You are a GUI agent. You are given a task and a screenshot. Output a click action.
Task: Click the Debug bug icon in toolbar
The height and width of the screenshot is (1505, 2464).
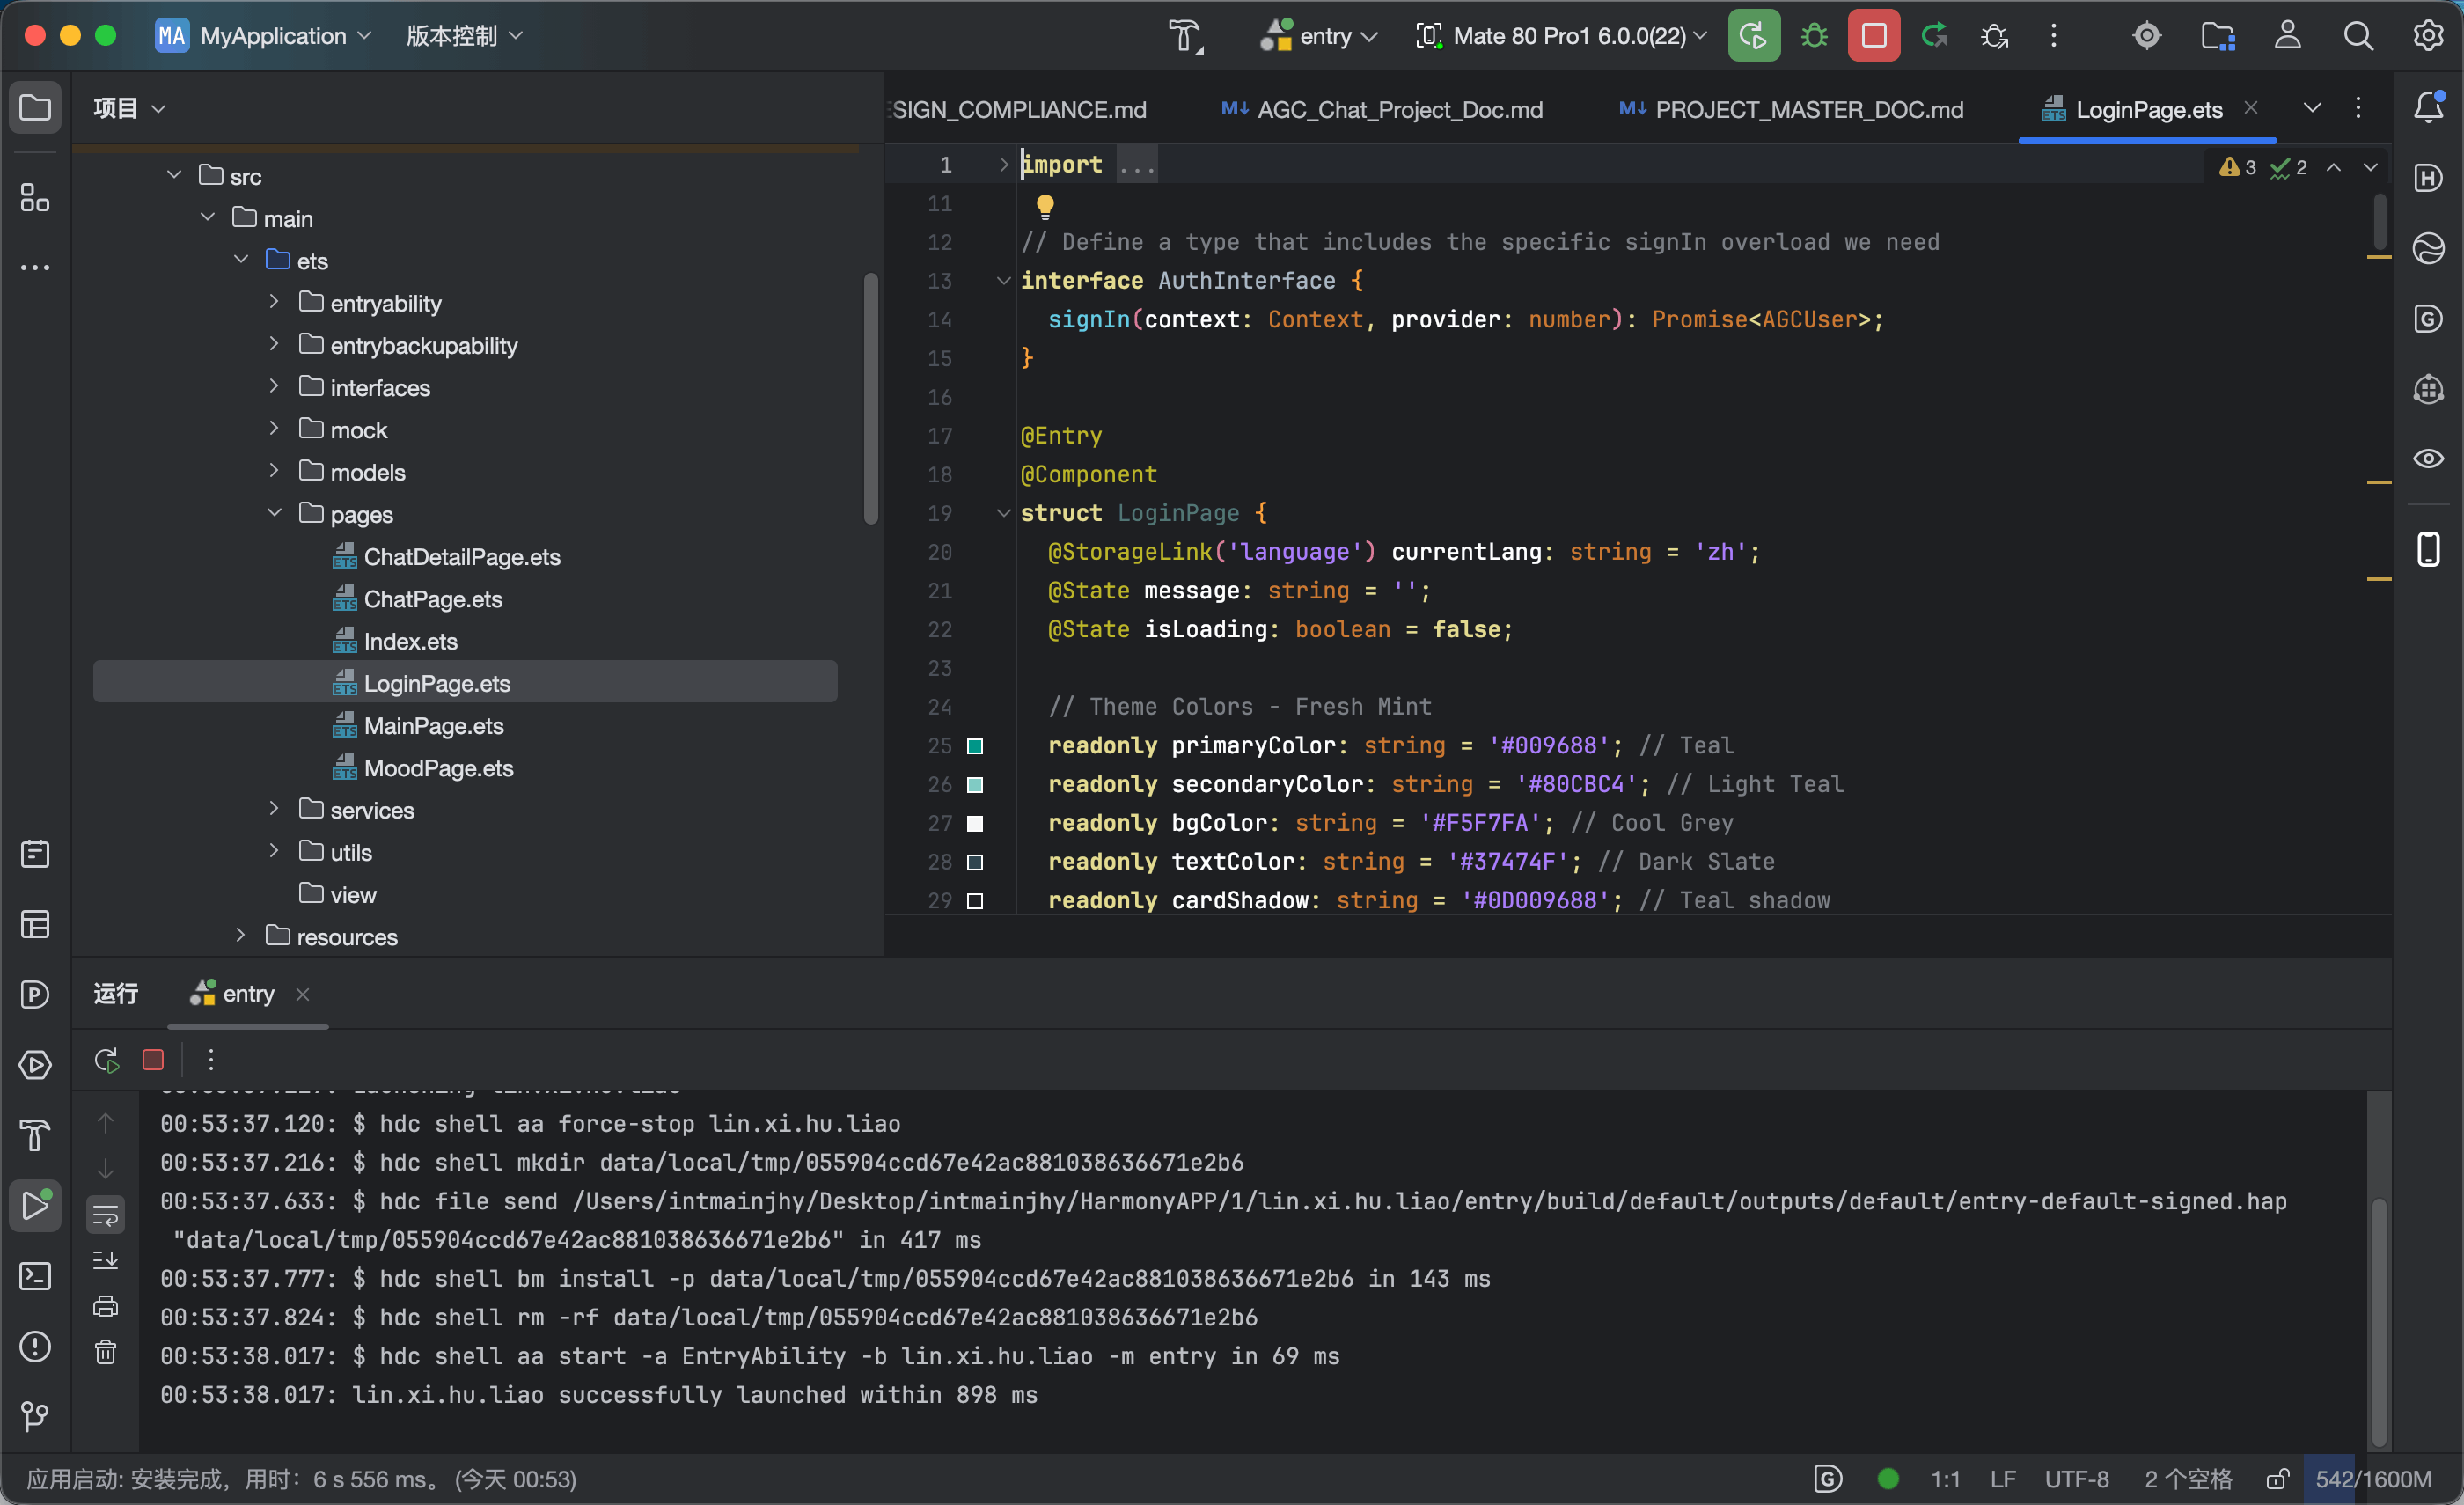tap(1814, 37)
